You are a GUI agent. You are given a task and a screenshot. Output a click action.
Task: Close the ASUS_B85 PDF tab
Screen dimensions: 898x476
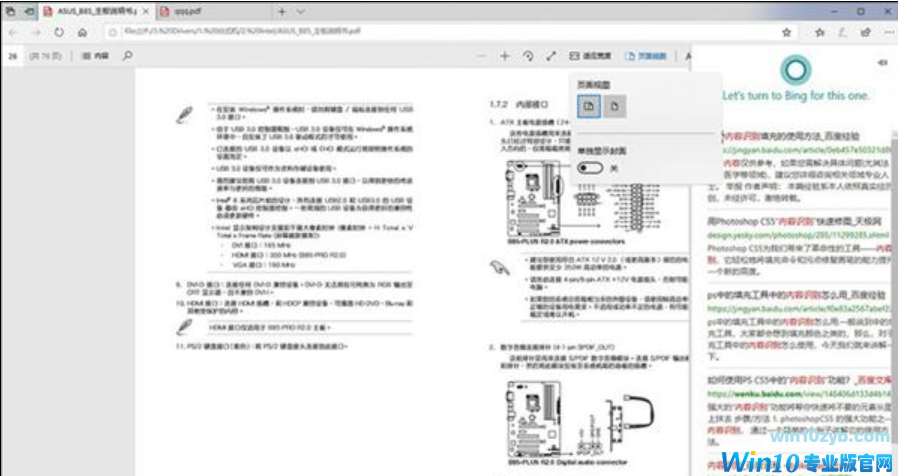pyautogui.click(x=146, y=11)
